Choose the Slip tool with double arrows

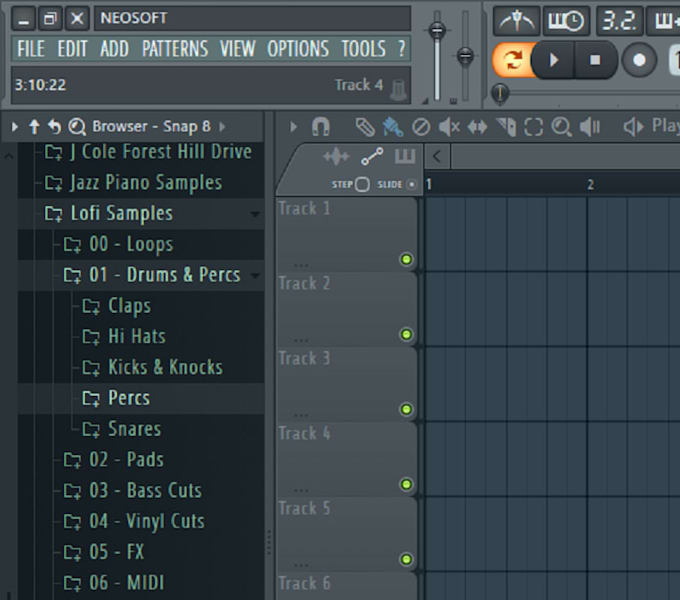coord(477,127)
